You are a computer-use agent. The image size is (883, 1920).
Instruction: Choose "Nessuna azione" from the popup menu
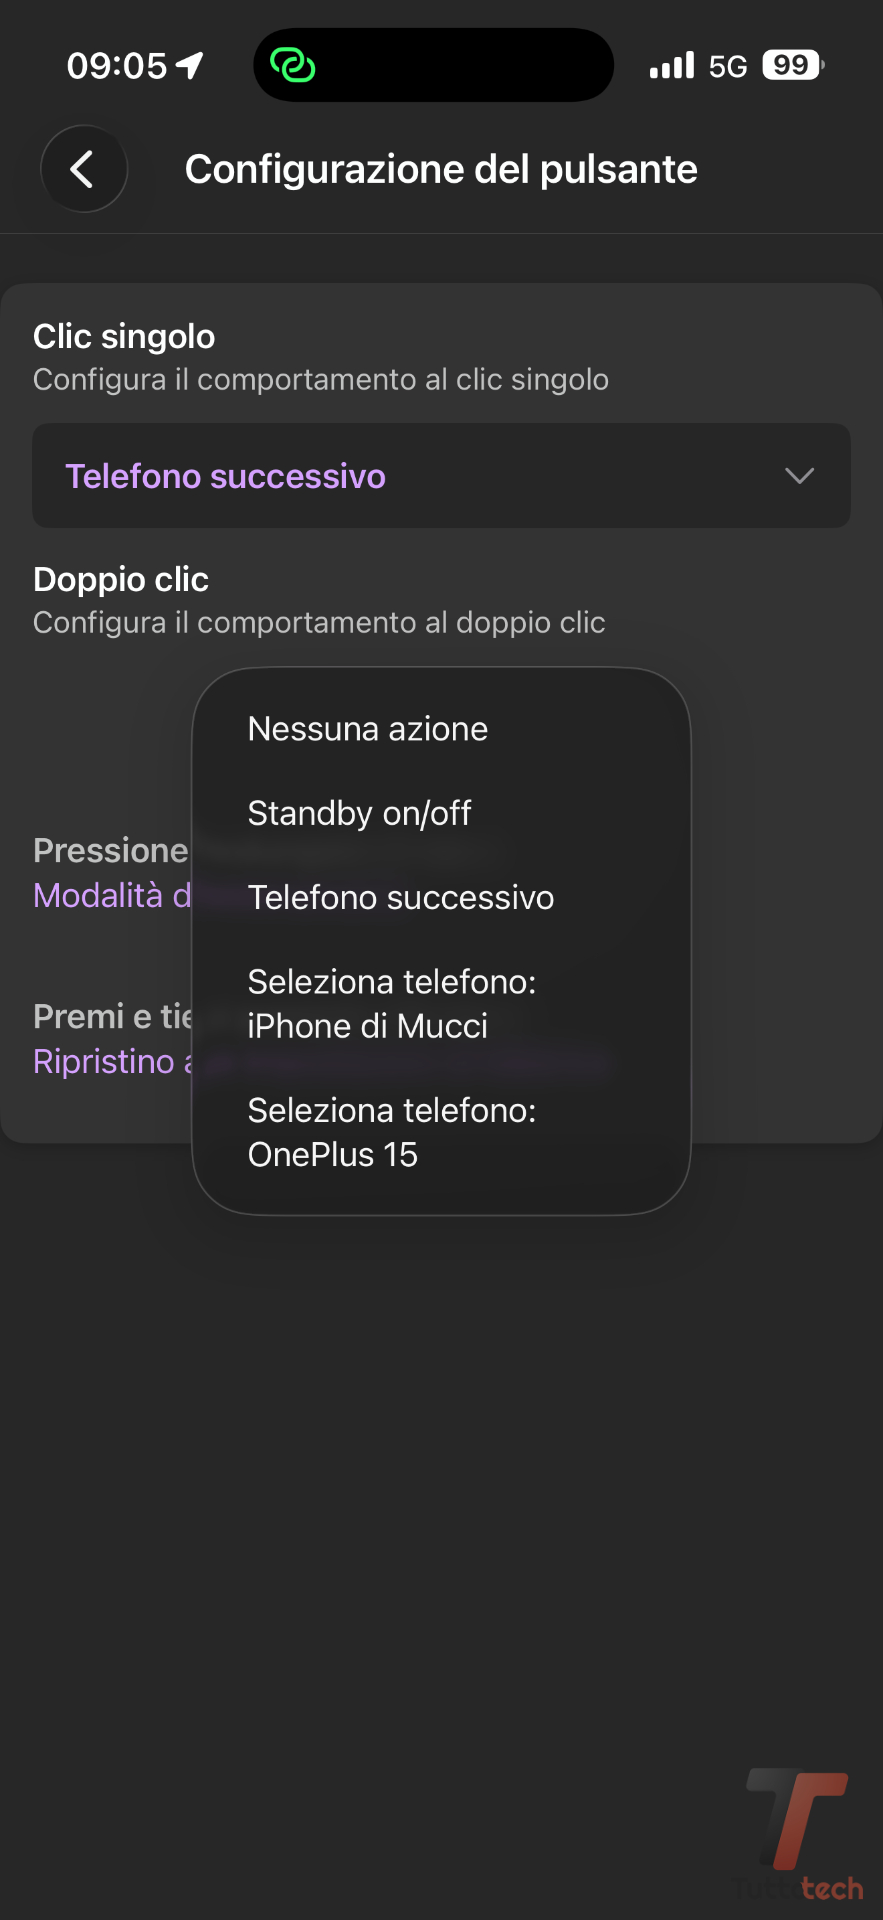368,729
